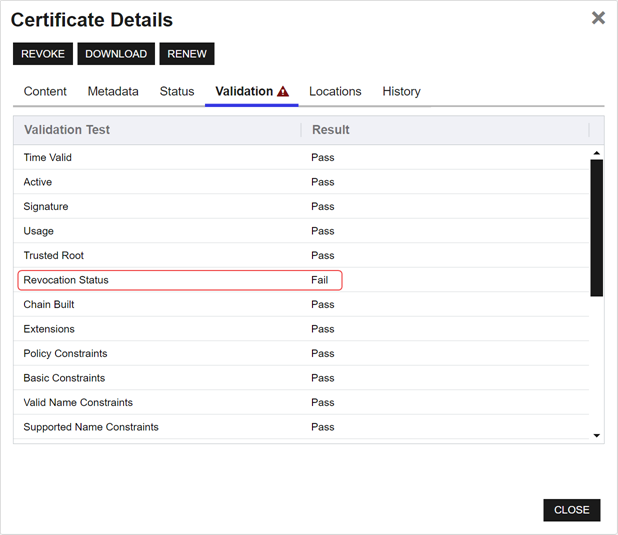Click the Validation warning triangle icon

click(283, 92)
